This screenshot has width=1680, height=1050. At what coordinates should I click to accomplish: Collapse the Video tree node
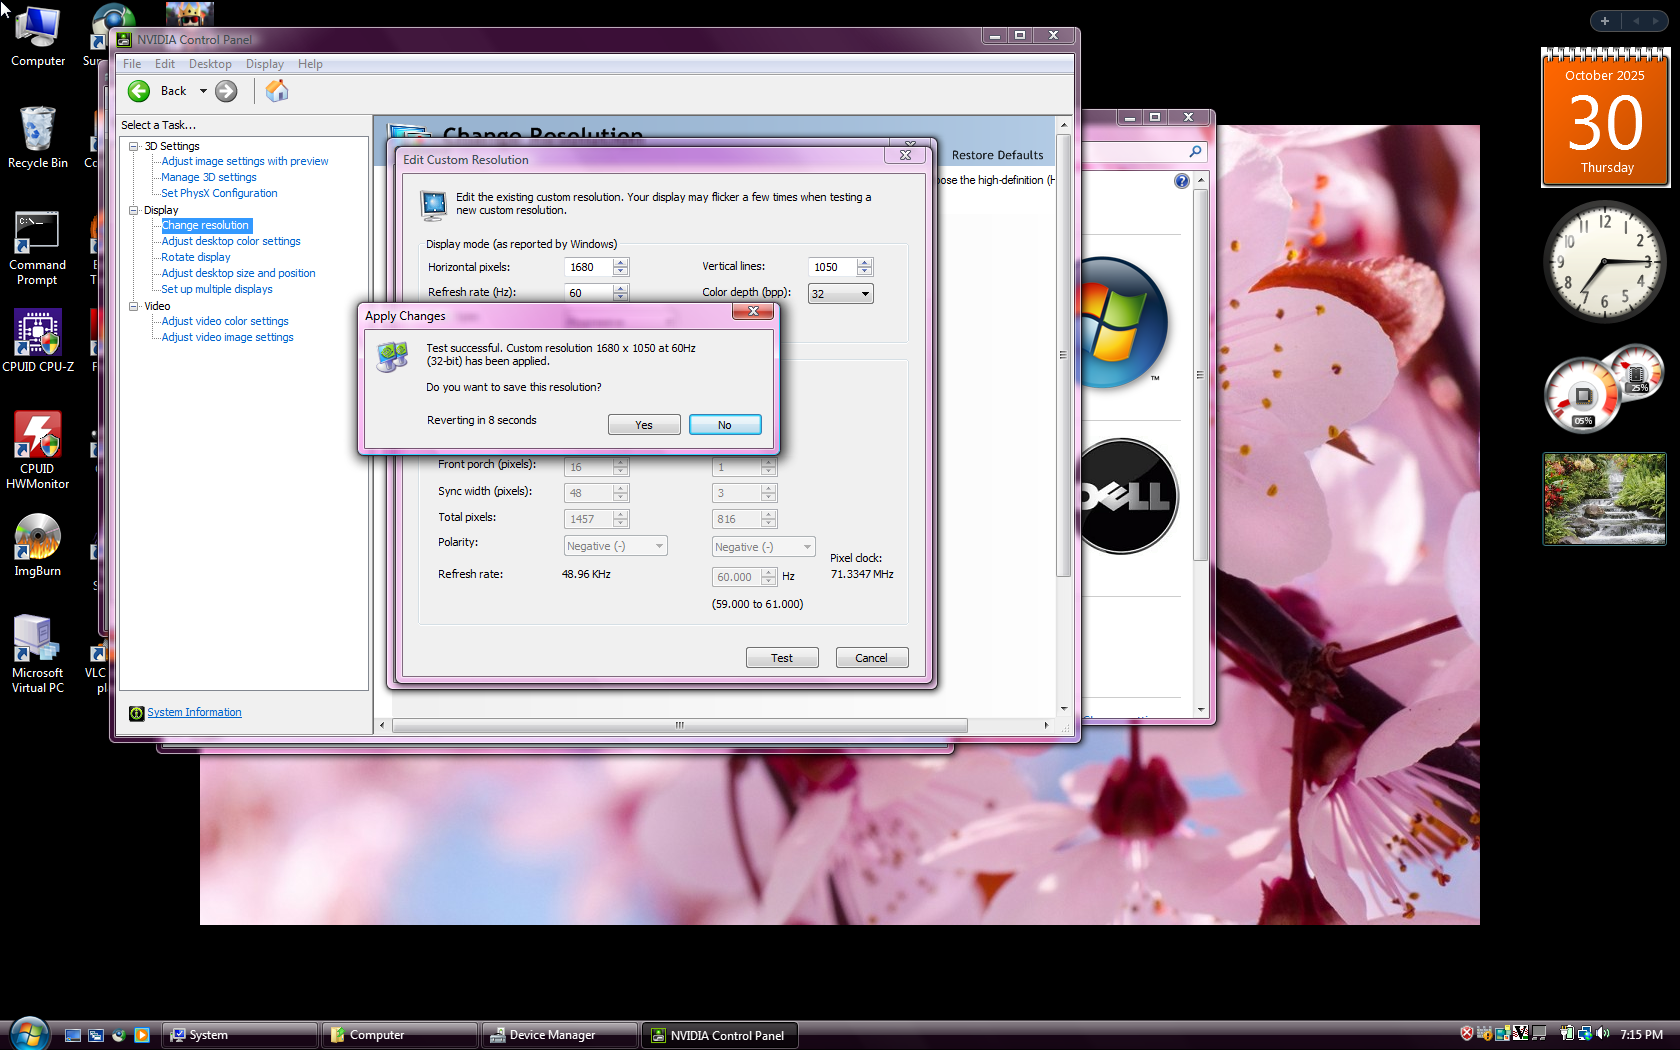pyautogui.click(x=133, y=306)
